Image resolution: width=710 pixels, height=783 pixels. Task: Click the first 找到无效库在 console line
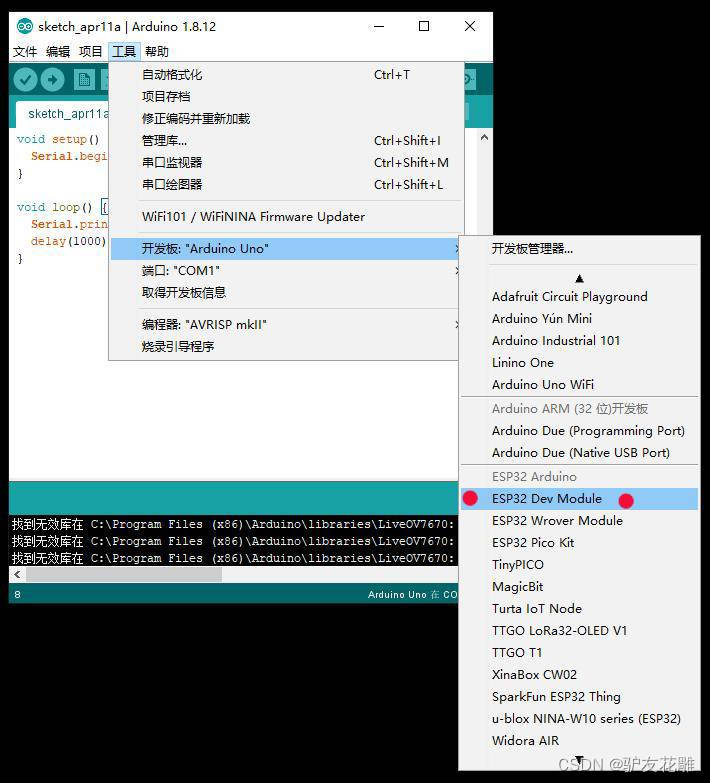tap(234, 524)
